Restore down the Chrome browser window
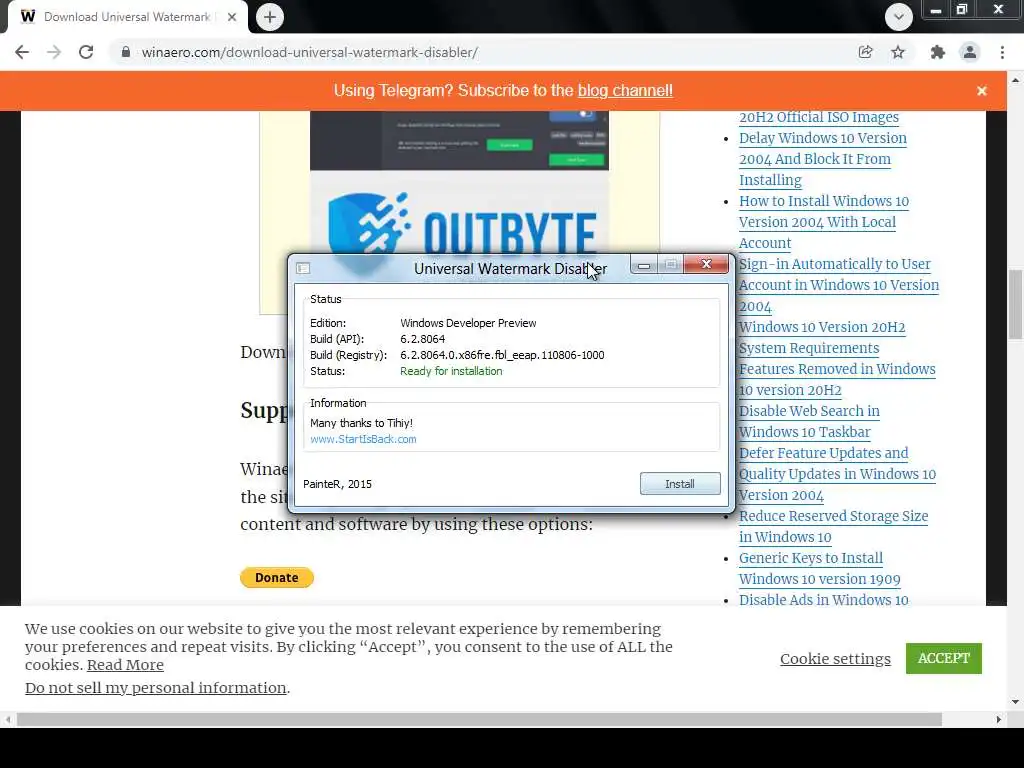1024x768 pixels. [962, 10]
